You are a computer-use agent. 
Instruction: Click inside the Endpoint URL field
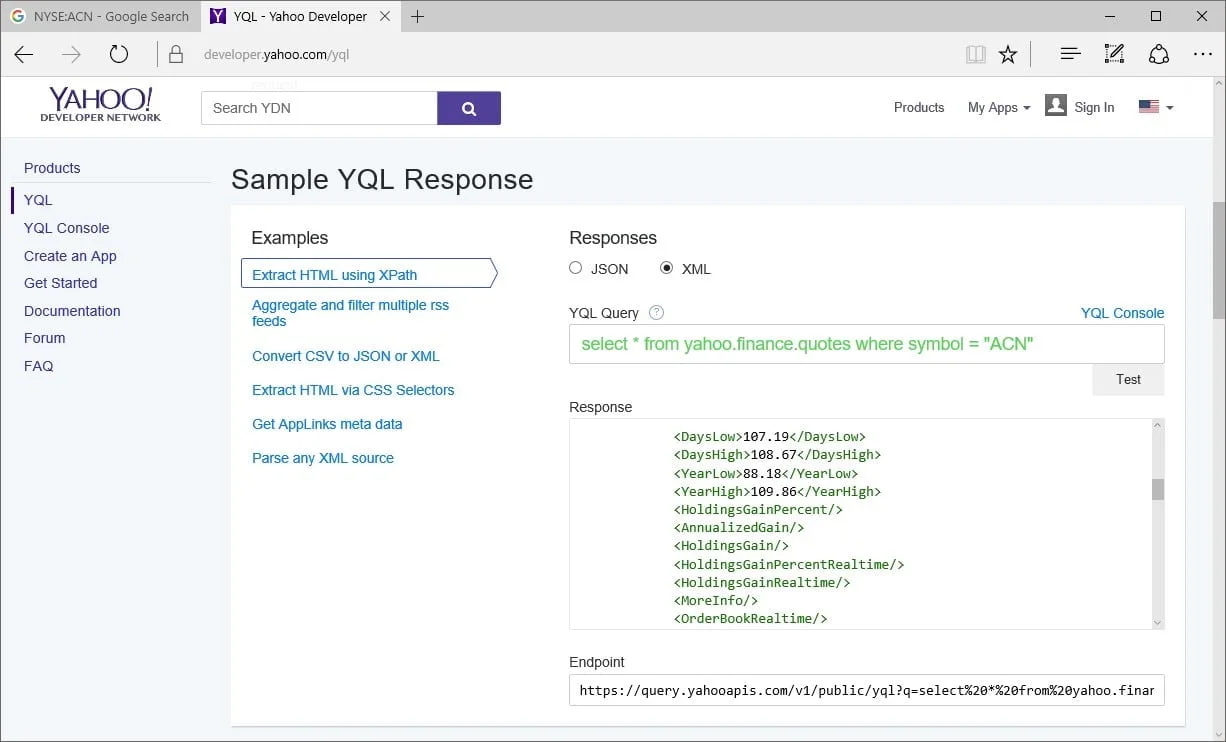866,690
